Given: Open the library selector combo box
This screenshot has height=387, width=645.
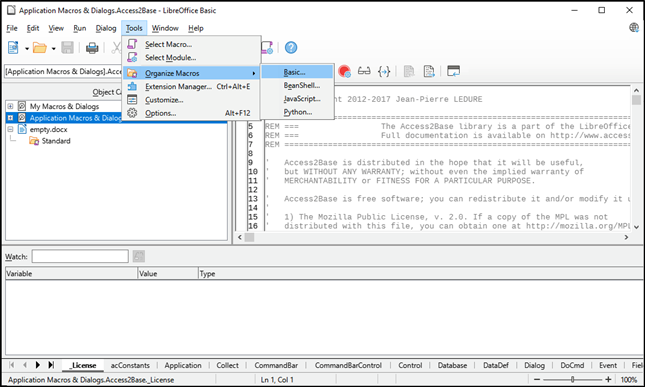Looking at the screenshot, I should 63,72.
